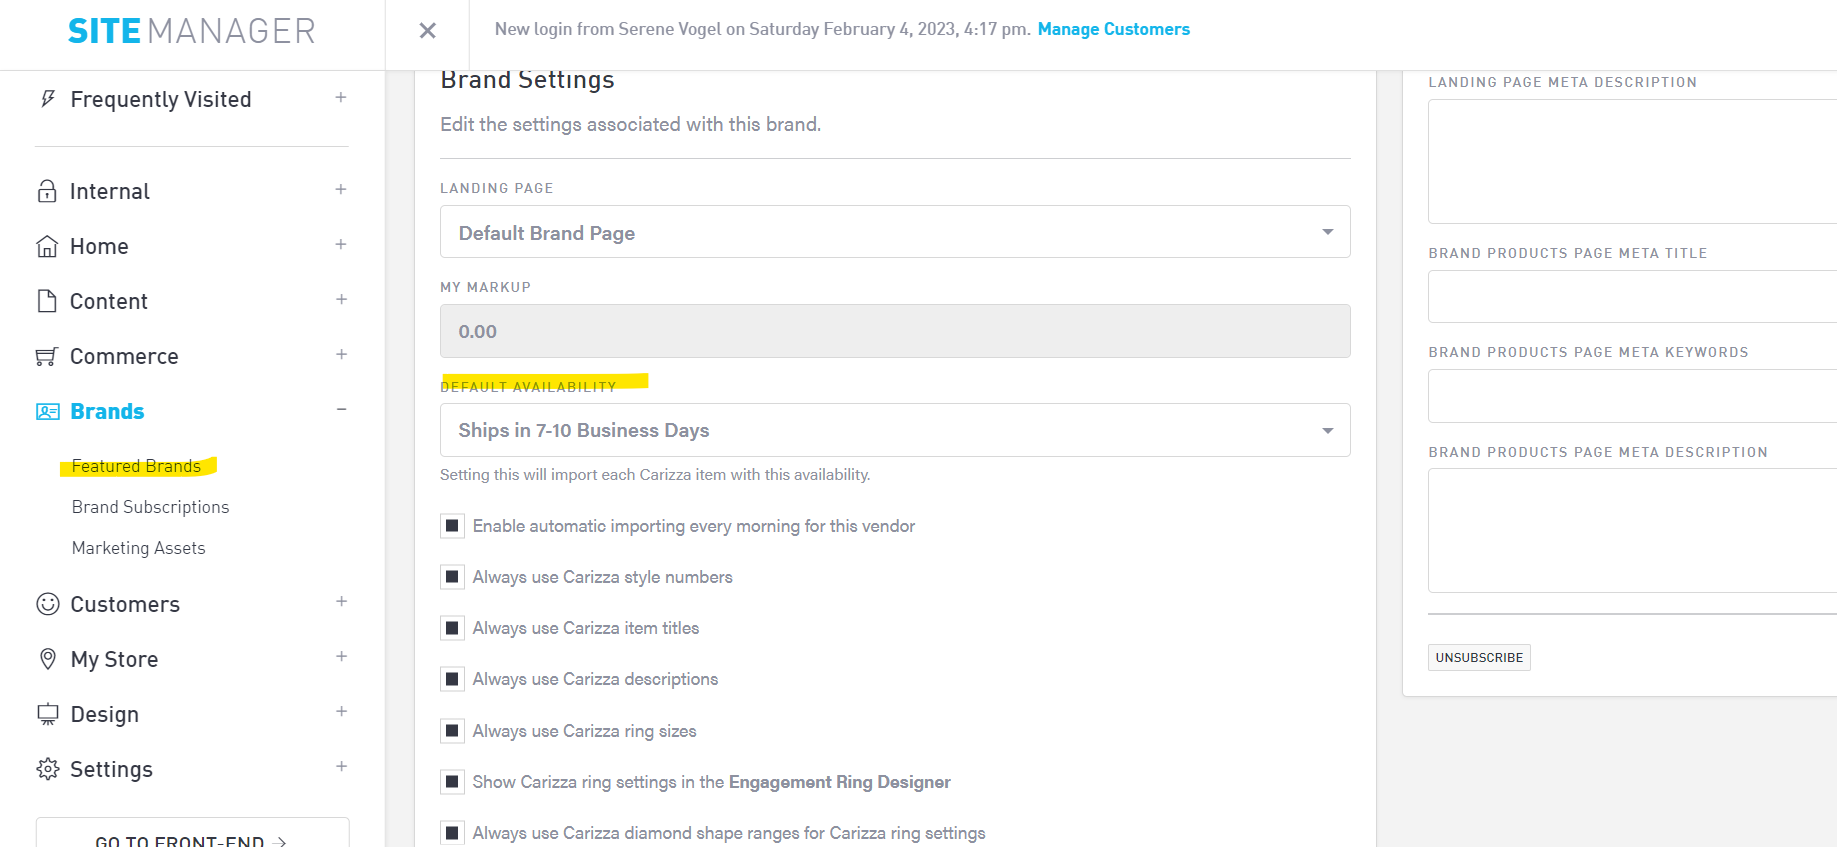Viewport: 1837px width, 847px height.
Task: Go to Marketing Assets submenu item
Action: coord(138,548)
